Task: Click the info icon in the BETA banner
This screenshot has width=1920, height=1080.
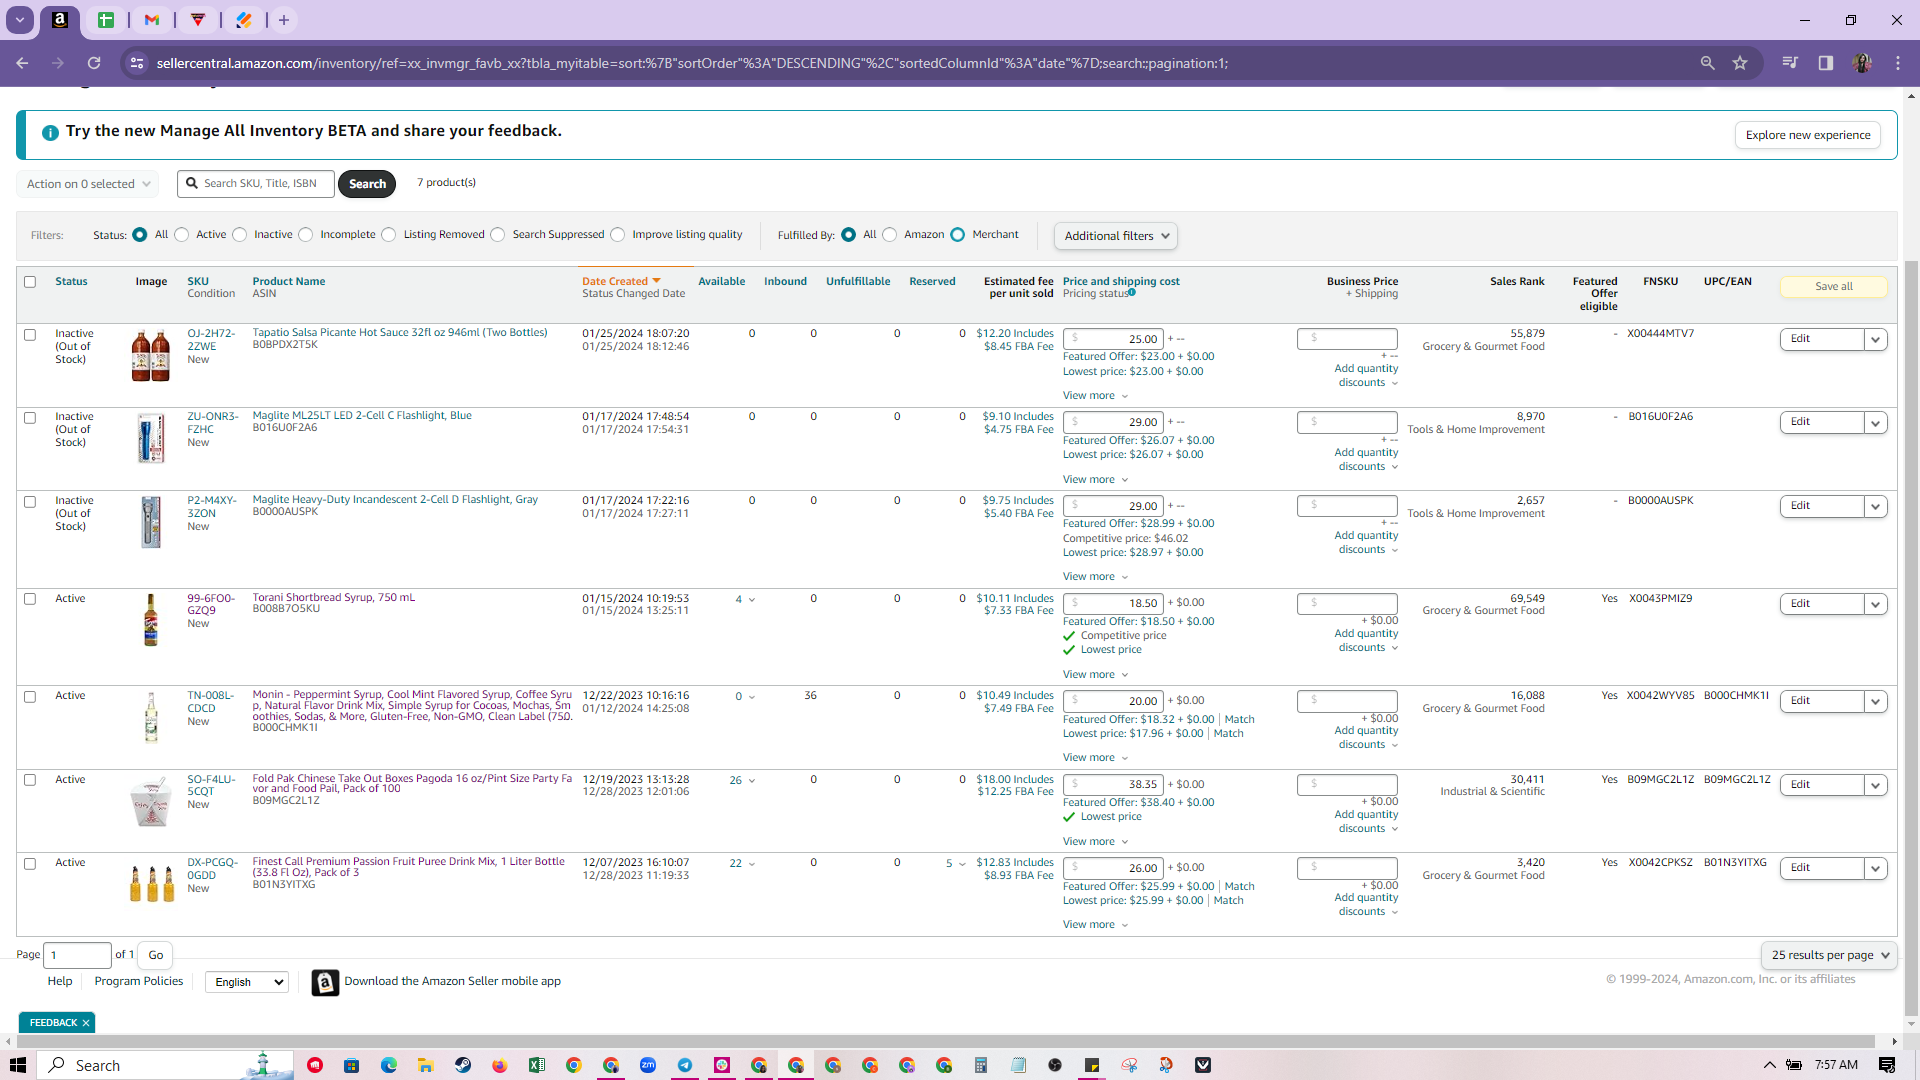Action: [50, 132]
